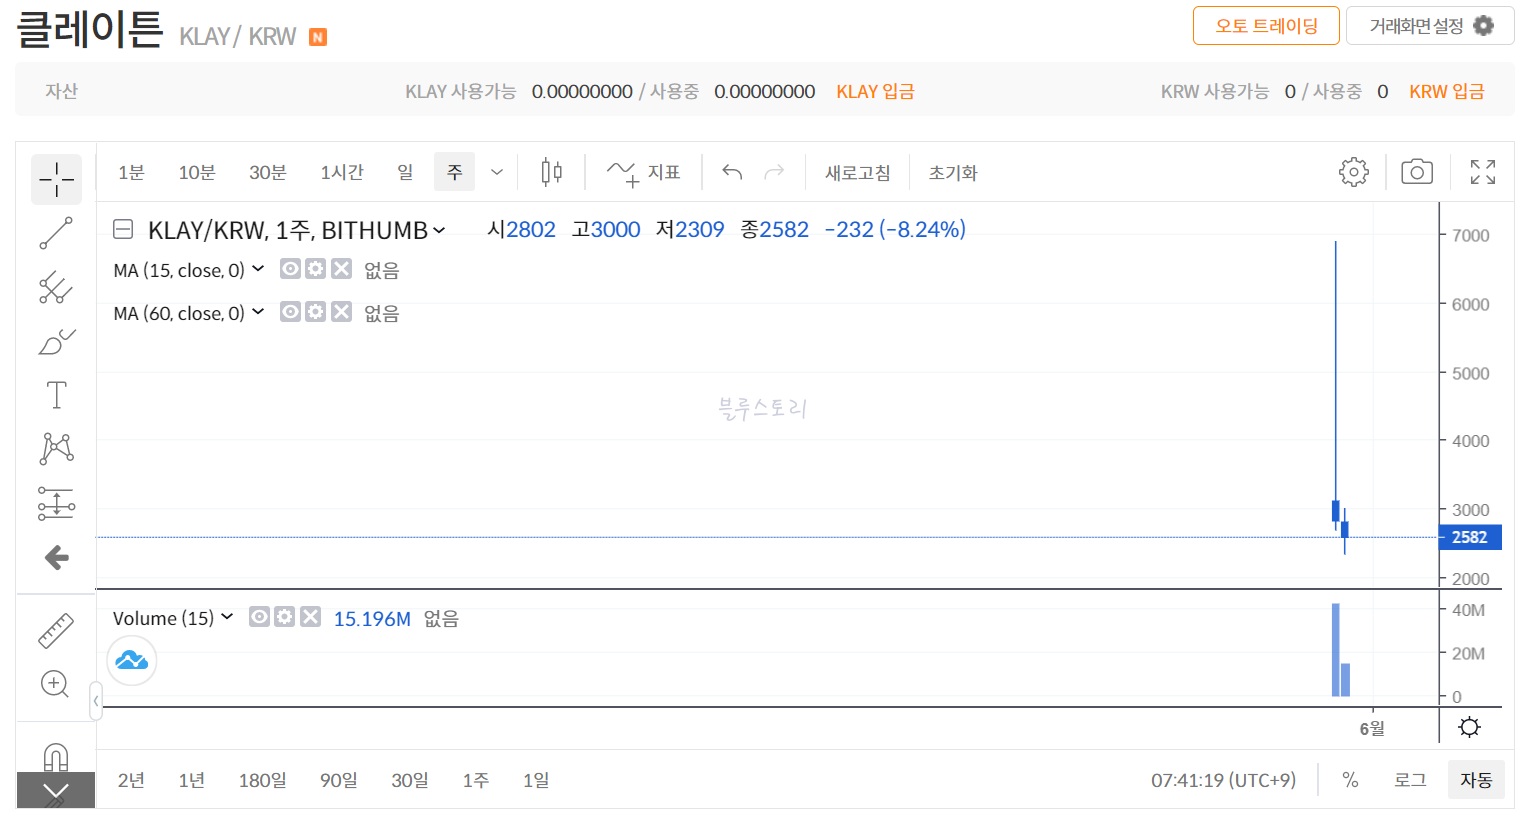Remove the Volume indicator
Screen dimensions: 1525x819
310,617
